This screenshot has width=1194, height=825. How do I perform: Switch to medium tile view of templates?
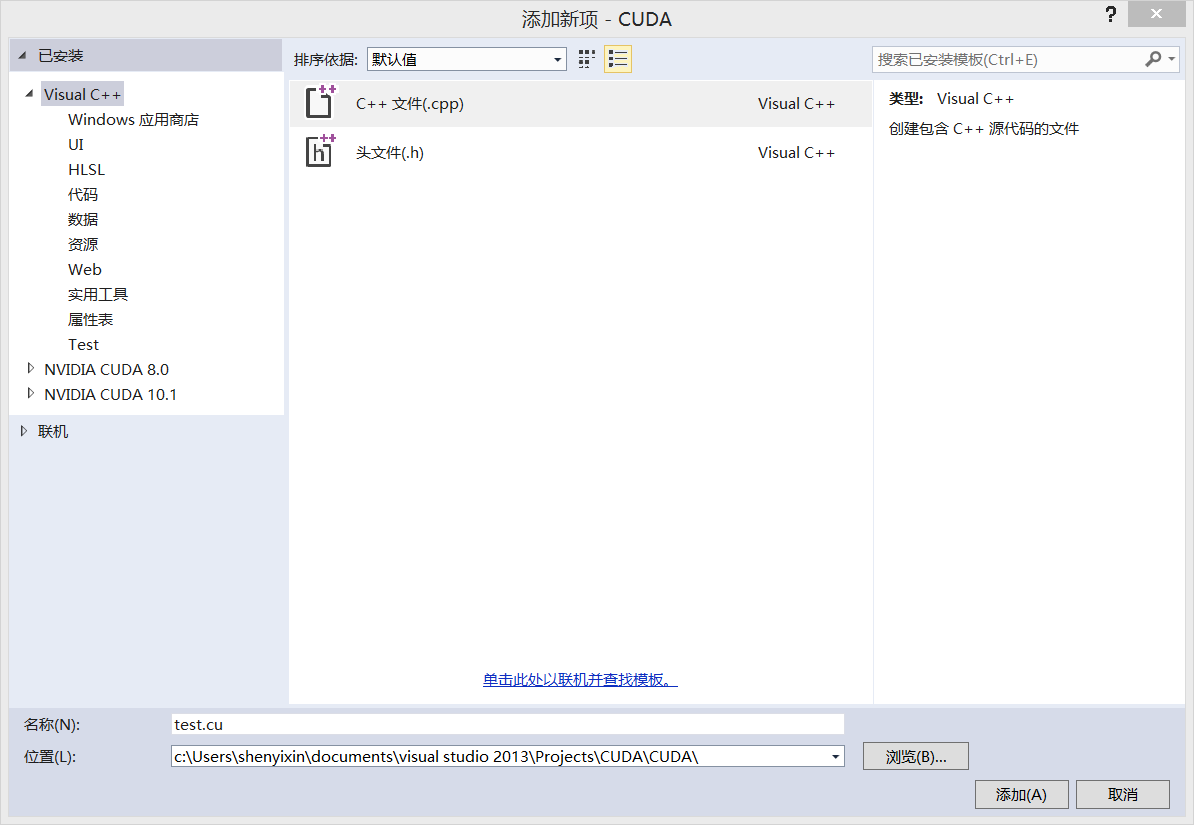pos(587,58)
